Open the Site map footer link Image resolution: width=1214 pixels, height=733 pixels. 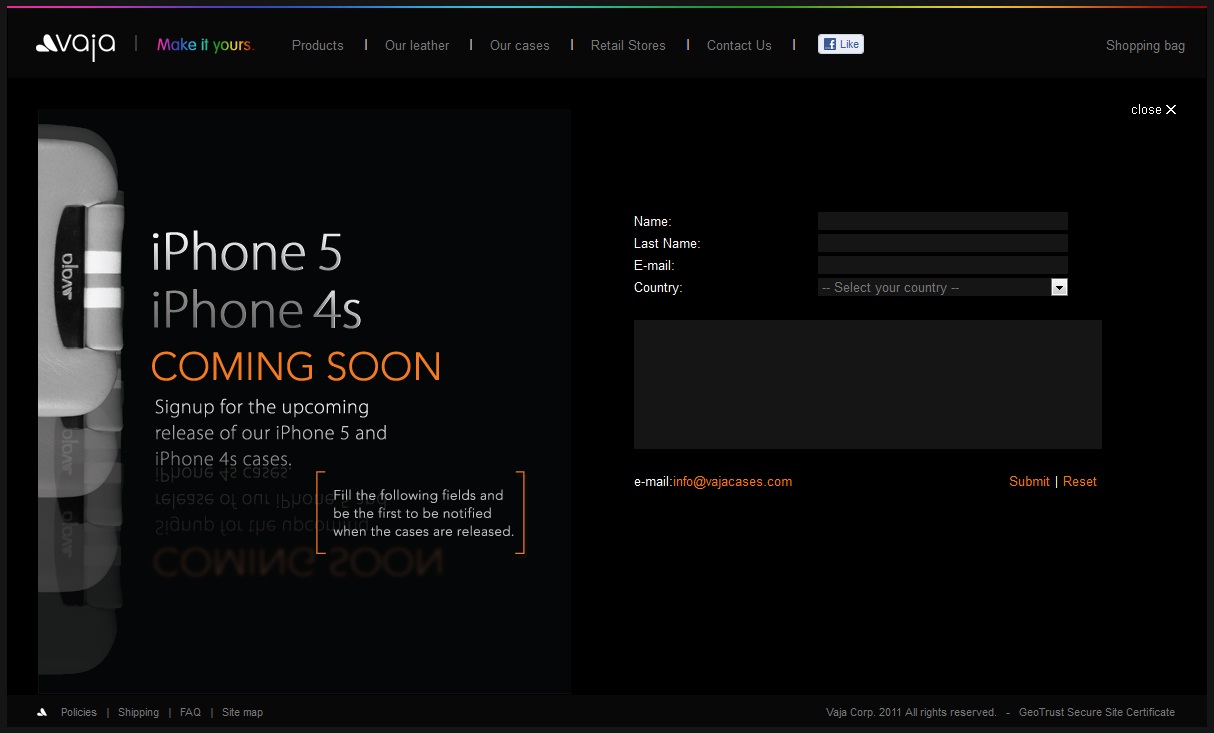pyautogui.click(x=242, y=712)
